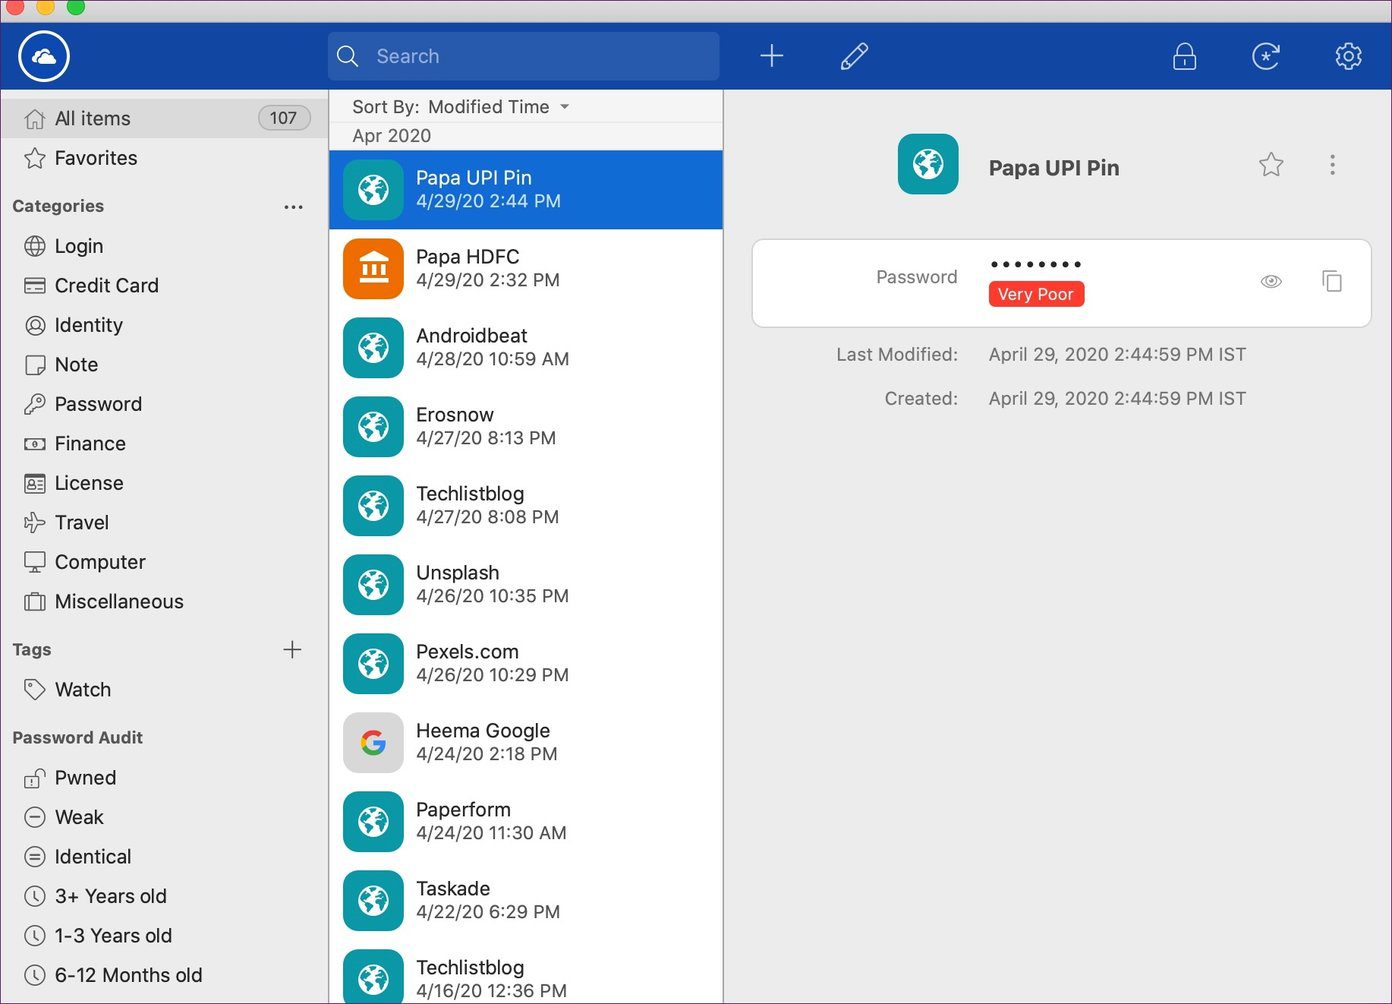Edit item using the pencil icon
This screenshot has height=1004, width=1392.
click(854, 56)
